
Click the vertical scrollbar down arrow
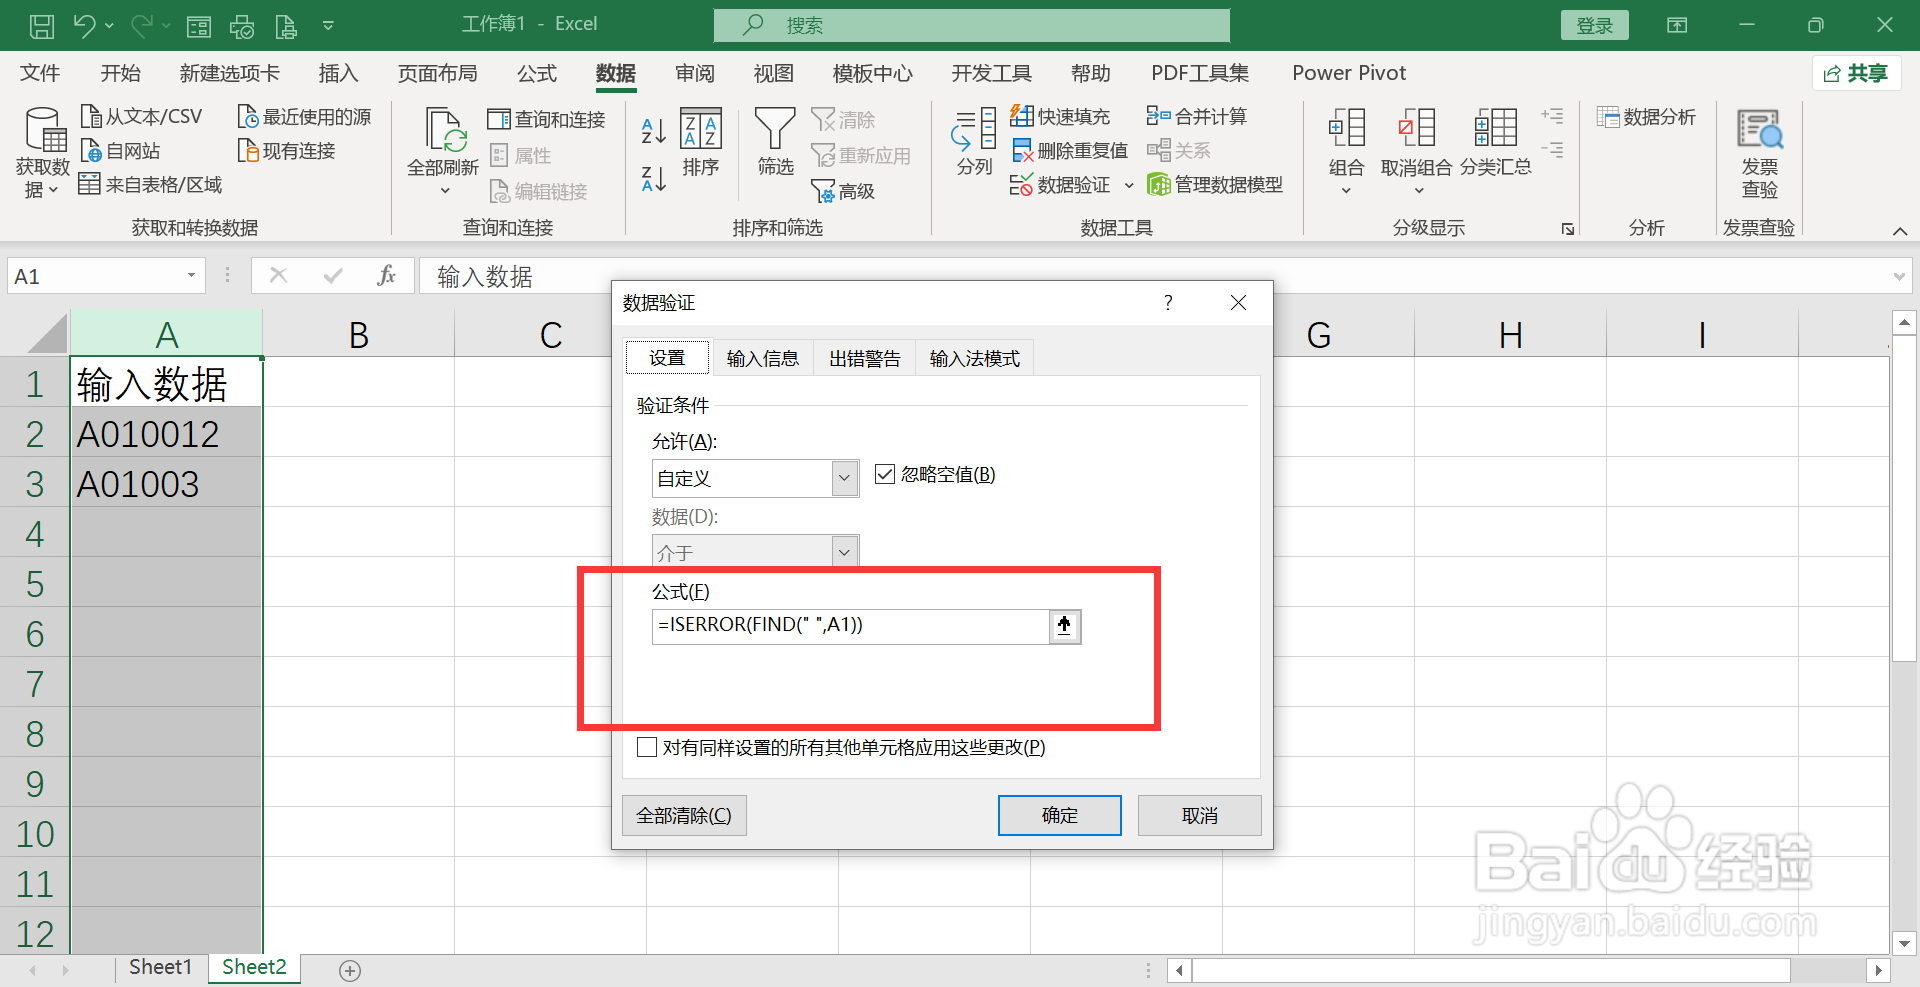pos(1904,942)
